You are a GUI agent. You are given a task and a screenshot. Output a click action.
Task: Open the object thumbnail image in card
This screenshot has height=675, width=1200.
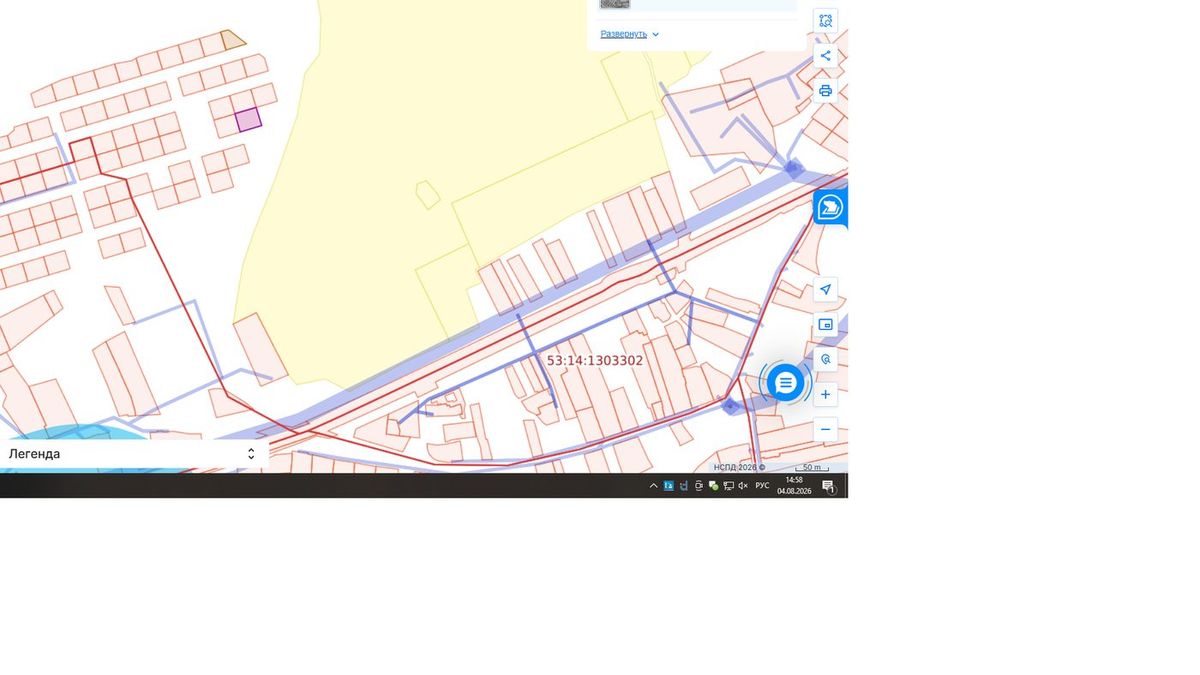615,4
